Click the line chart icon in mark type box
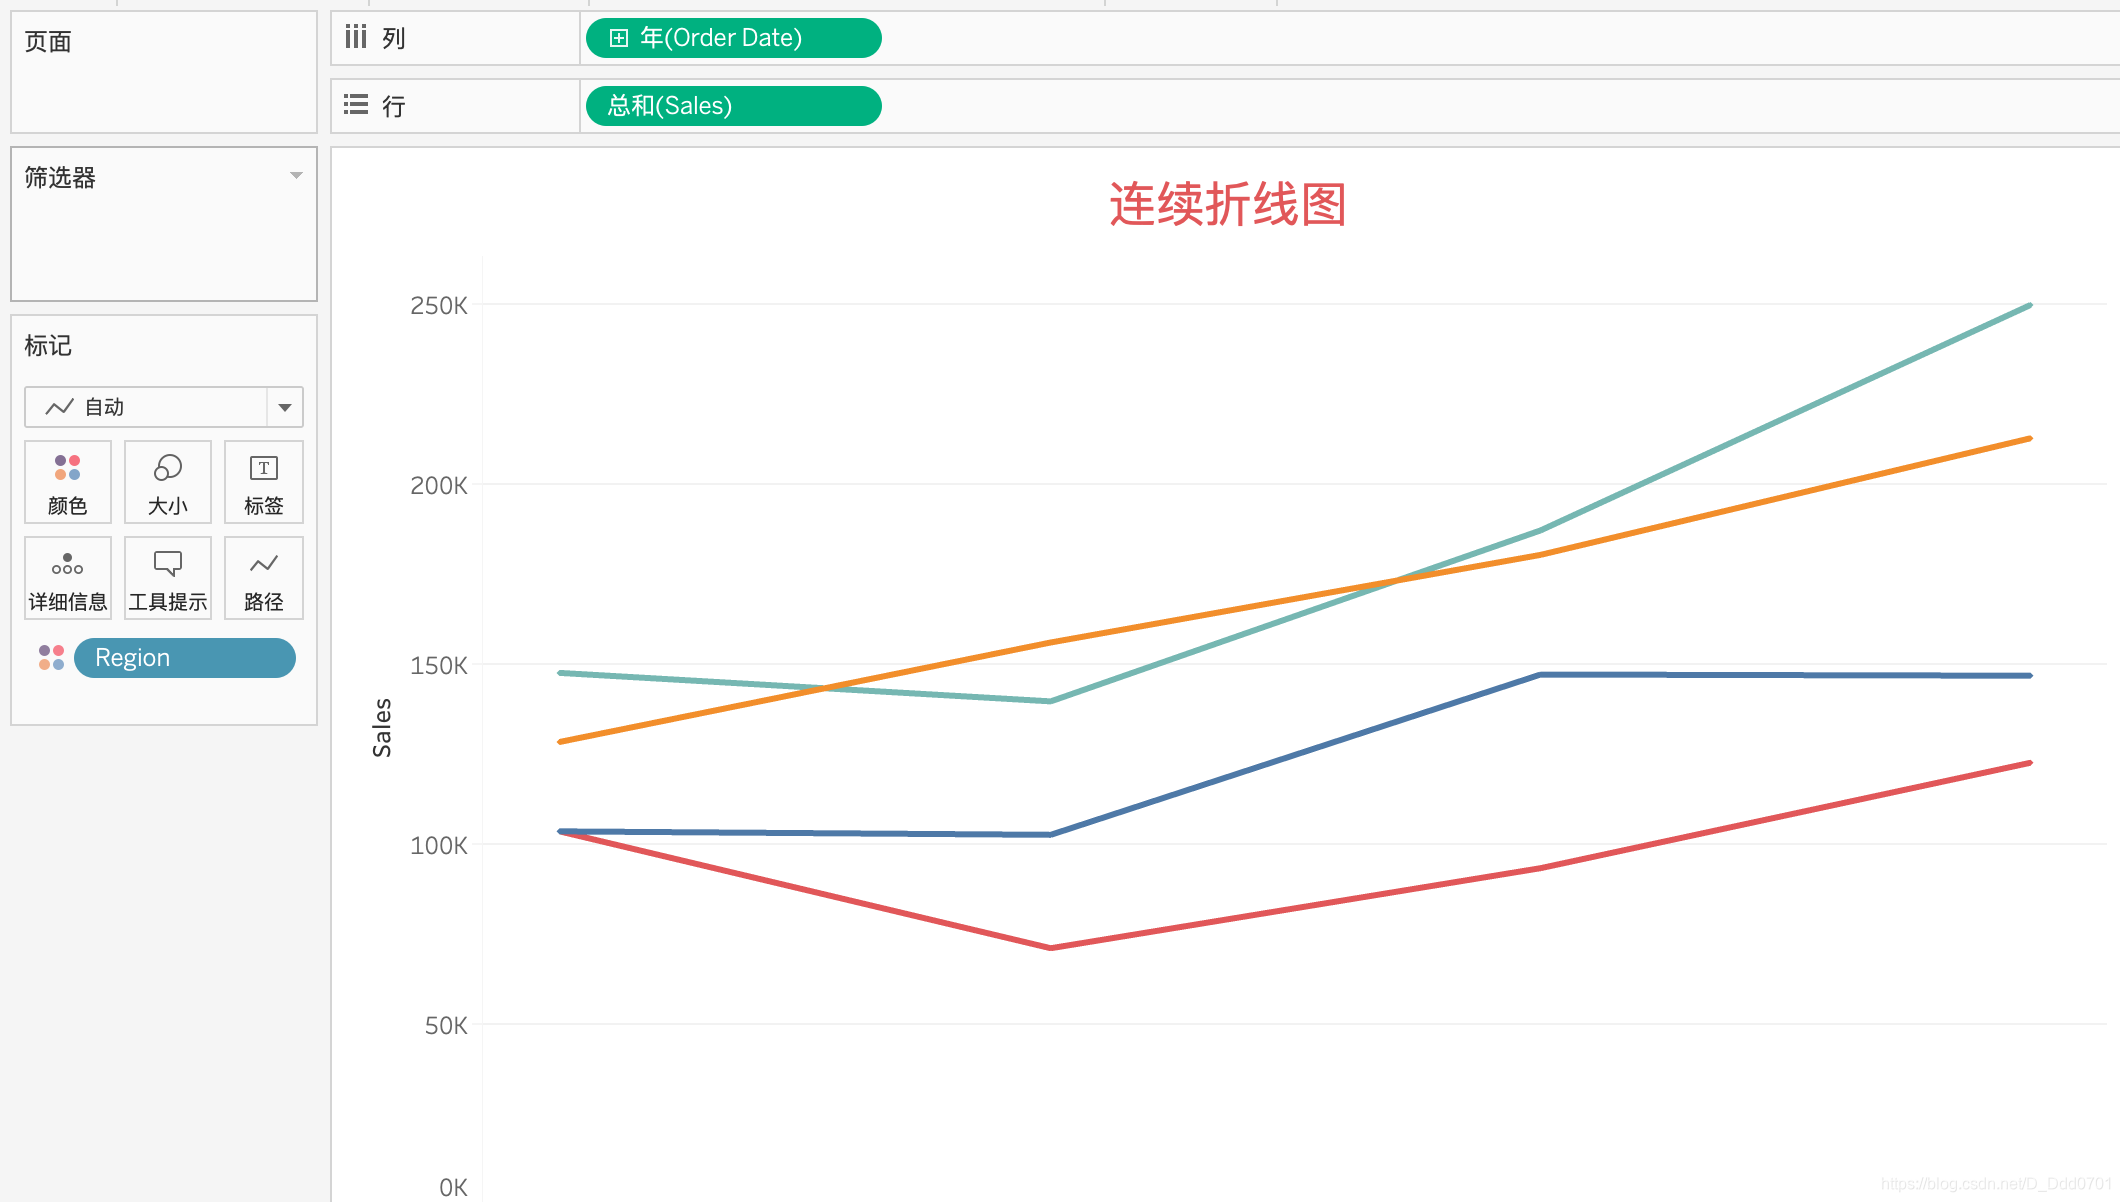Screen dimensions: 2120x1202 [60, 407]
